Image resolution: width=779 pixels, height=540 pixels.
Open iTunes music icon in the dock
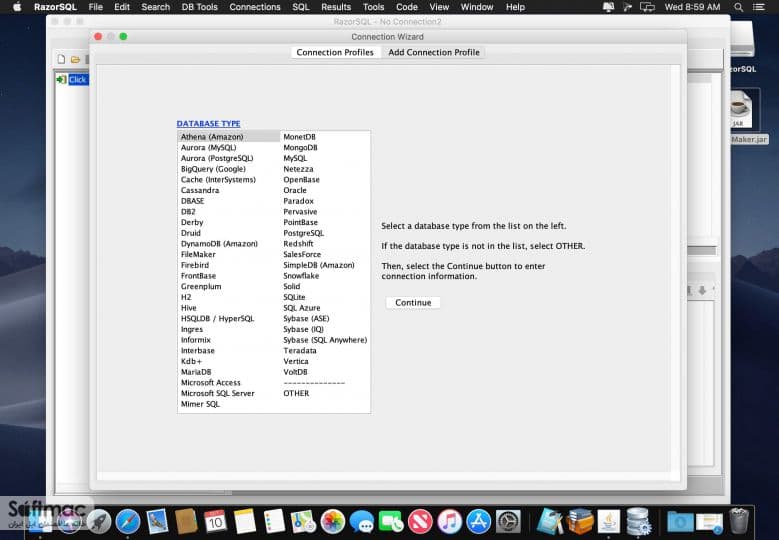[450, 522]
